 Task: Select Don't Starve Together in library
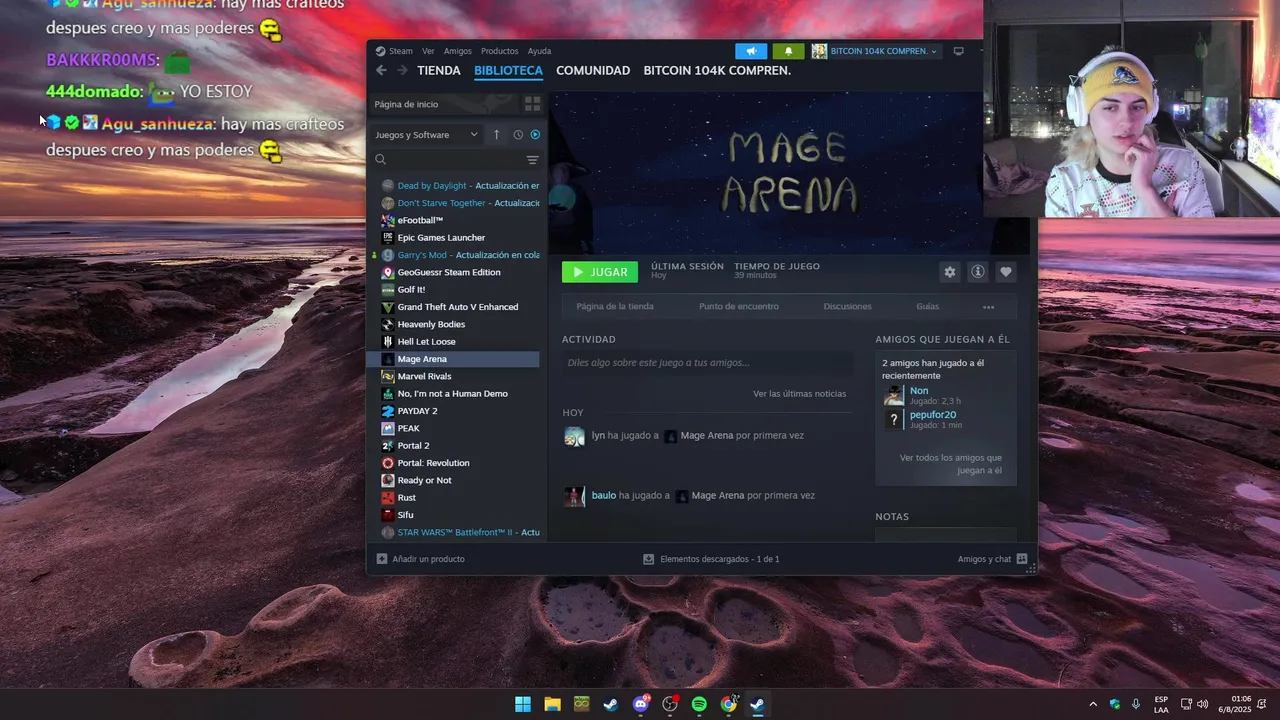[x=460, y=203]
